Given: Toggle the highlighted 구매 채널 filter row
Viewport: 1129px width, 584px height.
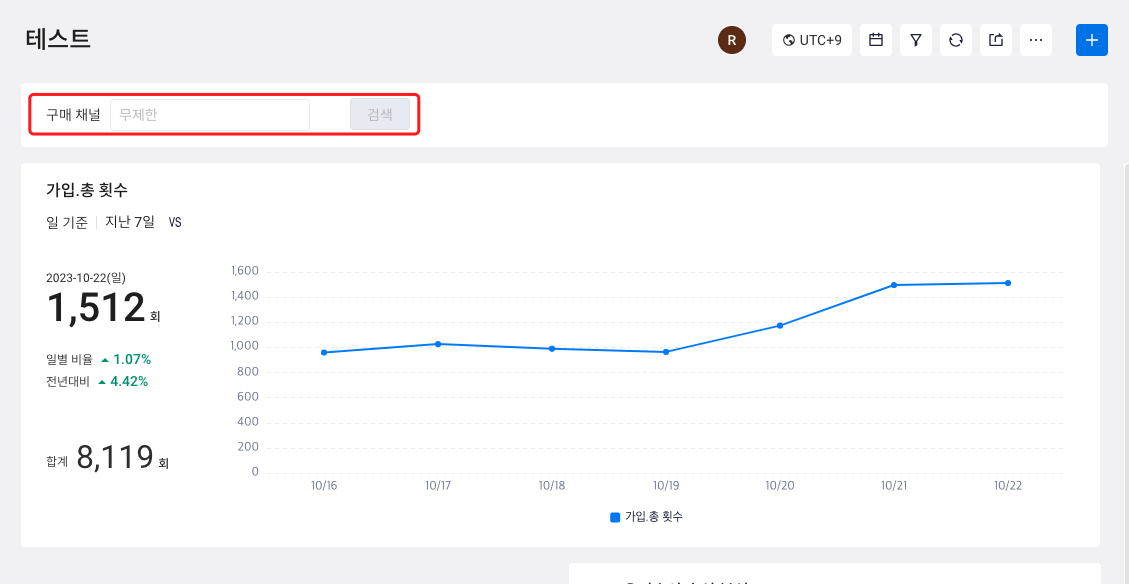Looking at the screenshot, I should pos(223,115).
